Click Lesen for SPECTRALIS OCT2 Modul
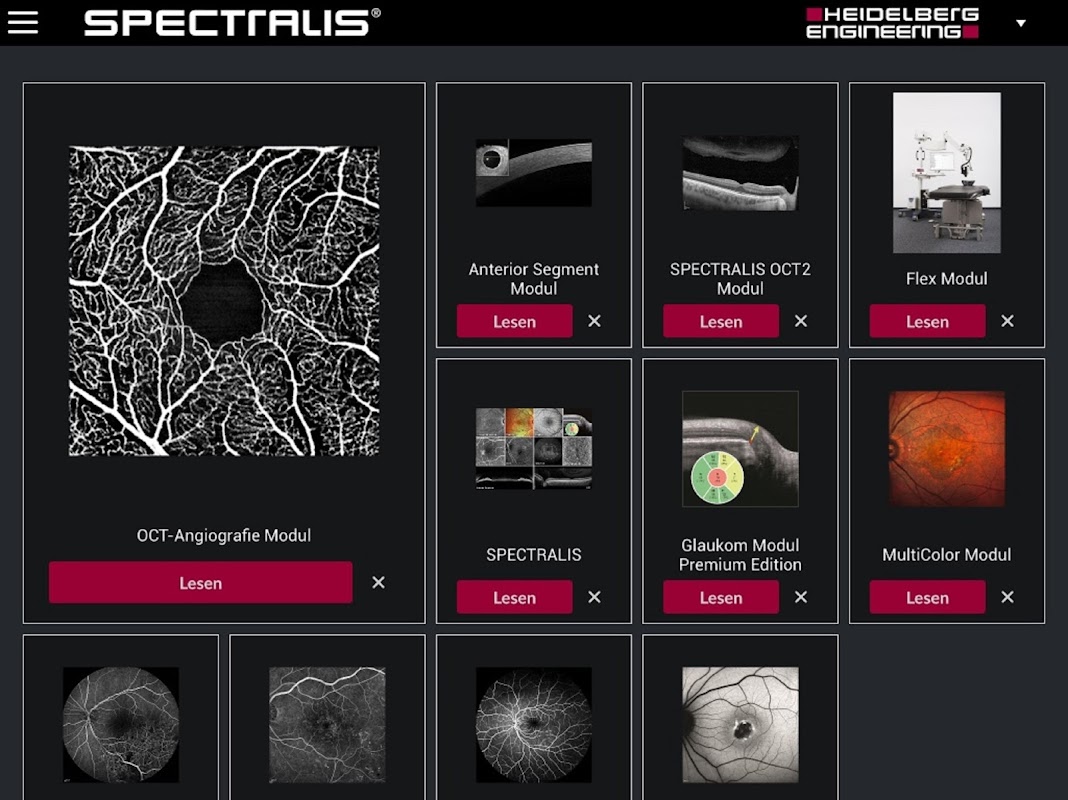 coord(721,321)
